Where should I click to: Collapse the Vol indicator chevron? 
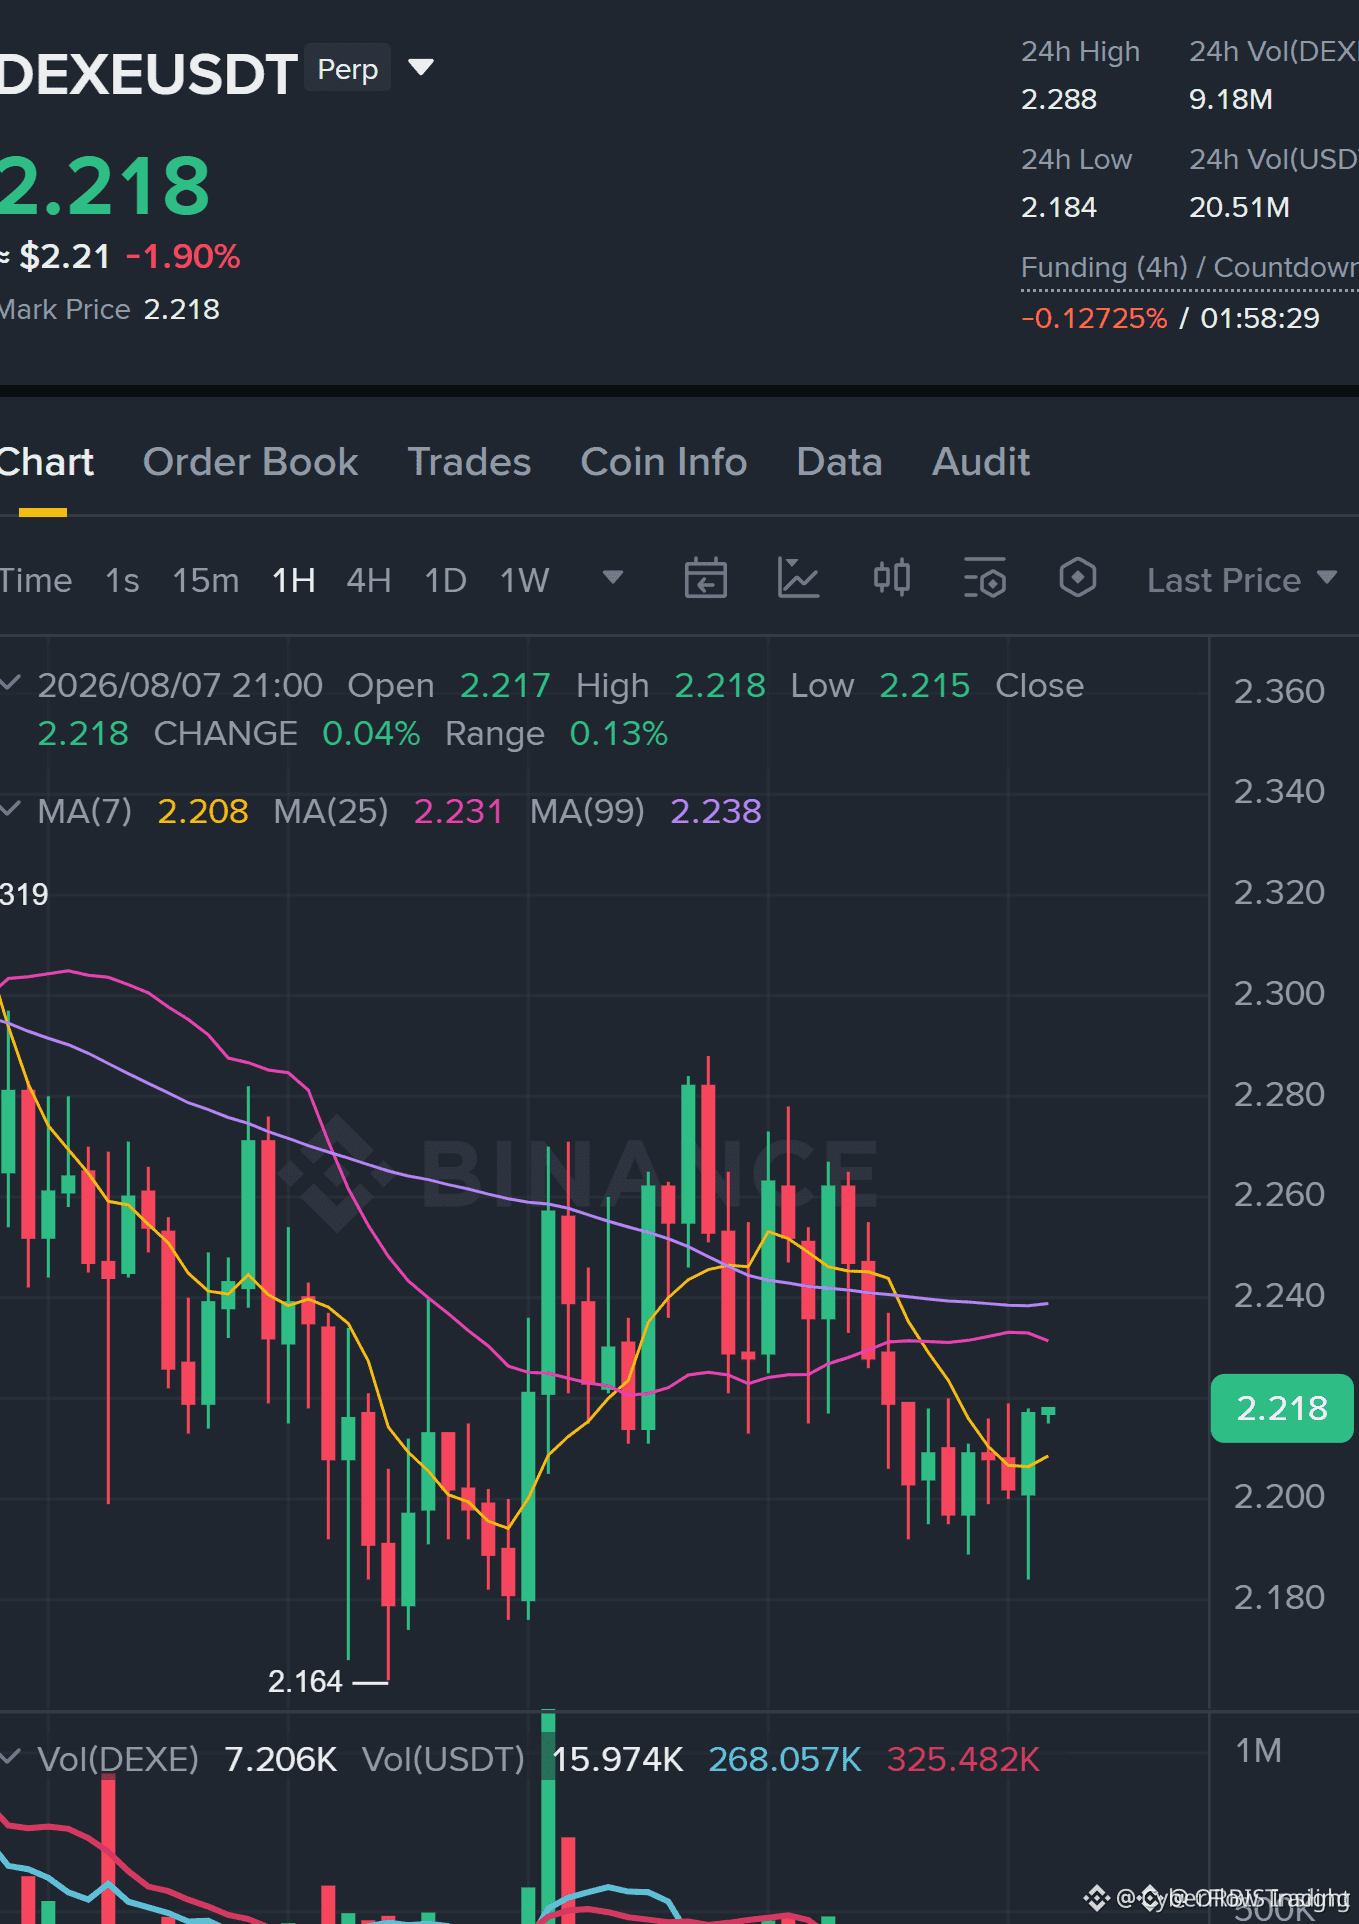tap(11, 1757)
